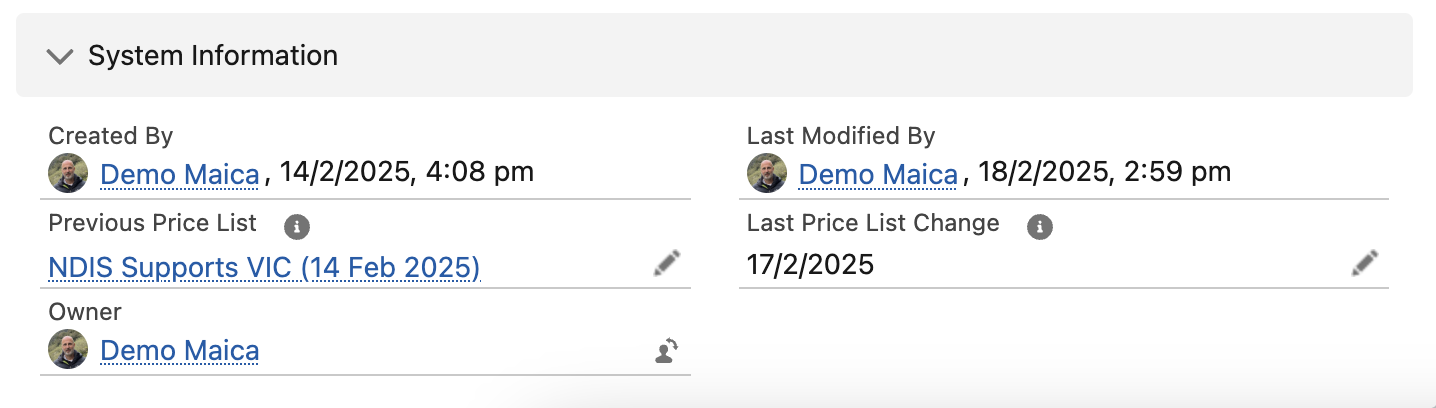Collapse the System Information section chevron
Image resolution: width=1436 pixels, height=408 pixels.
(x=60, y=56)
